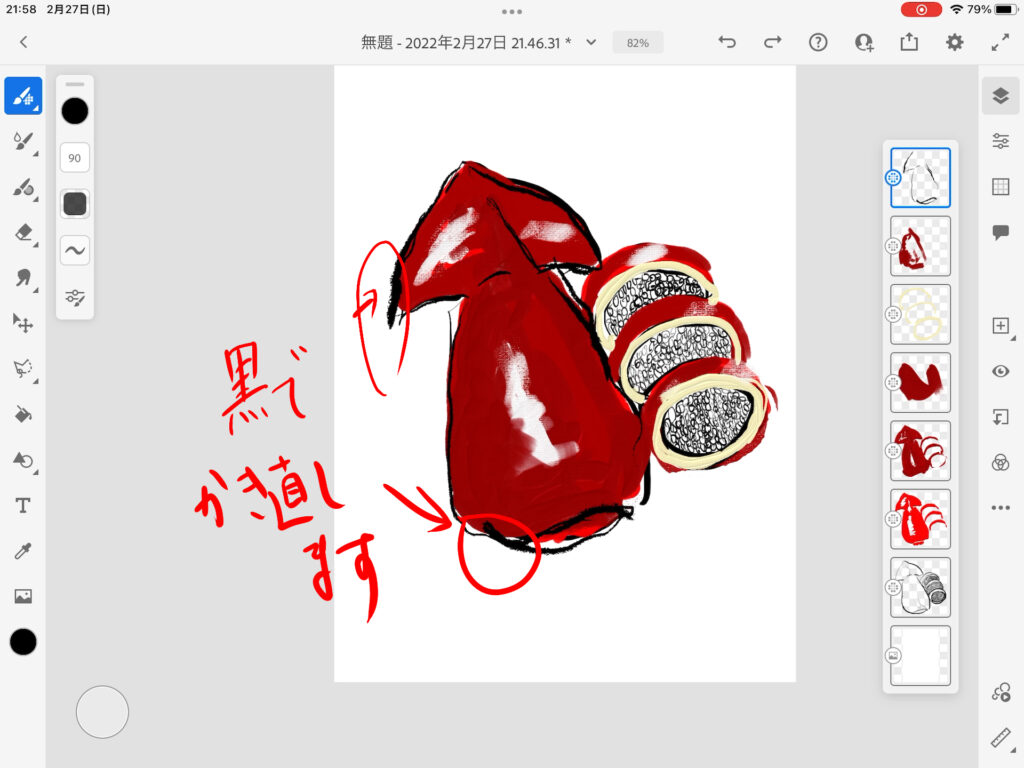1024x768 pixels.
Task: Go back using the left chevron
Action: pos(23,42)
